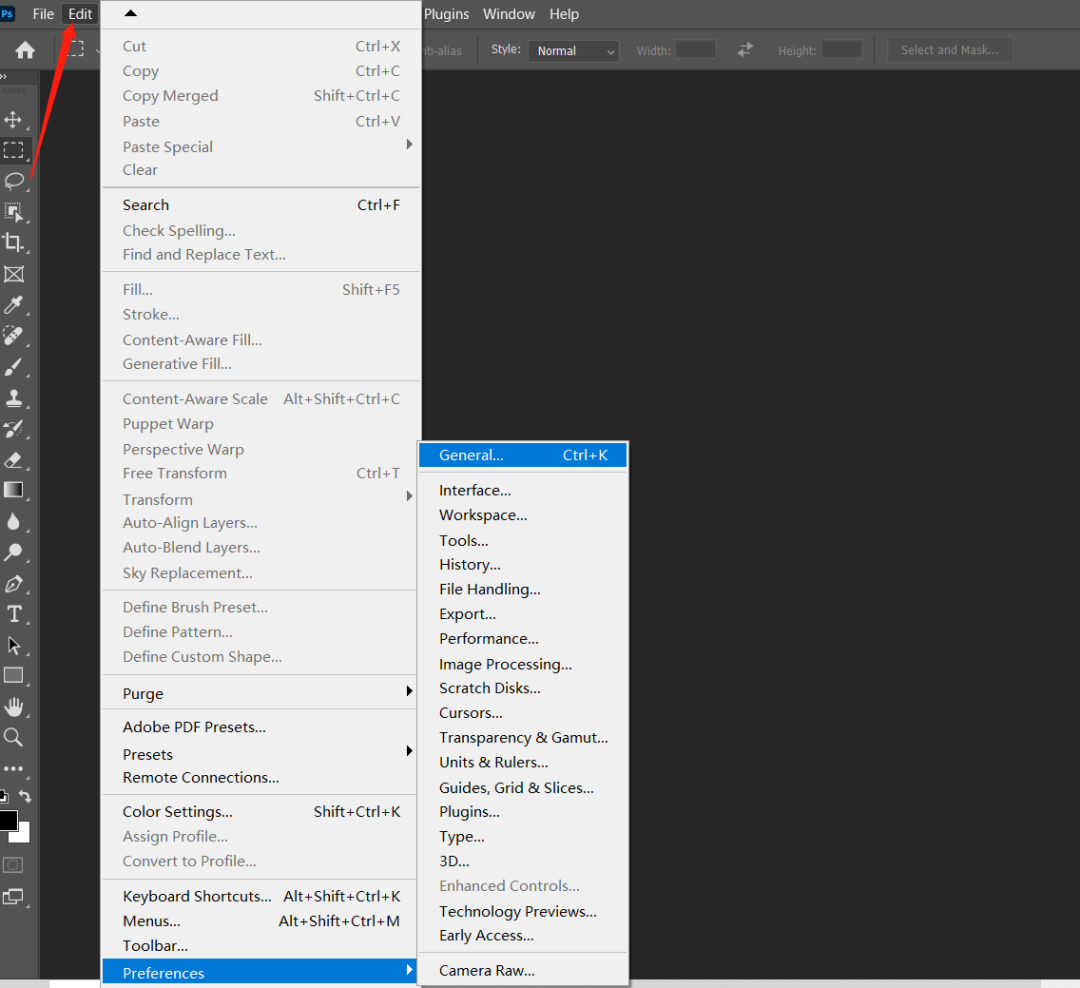Toggle Quick Mask mode icon
Screen dimensions: 1080x988
[14, 864]
